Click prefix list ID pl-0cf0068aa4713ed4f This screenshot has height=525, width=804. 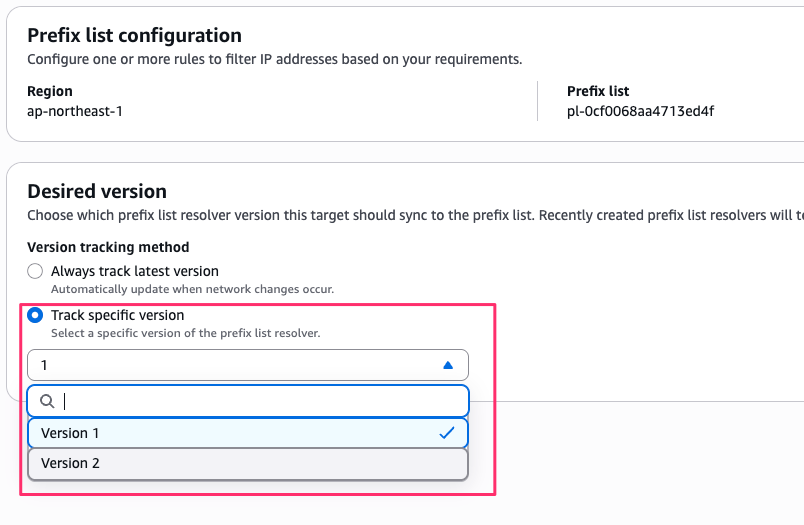coord(640,111)
